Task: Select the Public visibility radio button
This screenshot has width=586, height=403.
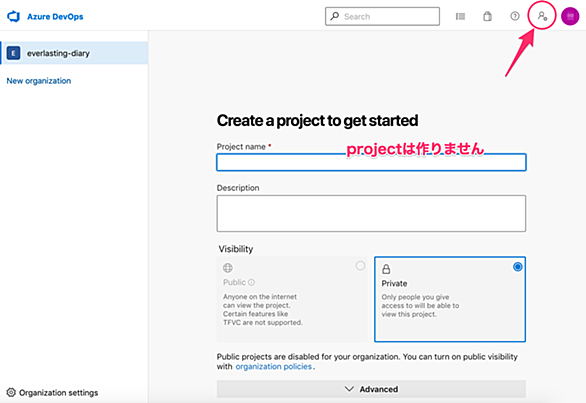Action: point(360,266)
